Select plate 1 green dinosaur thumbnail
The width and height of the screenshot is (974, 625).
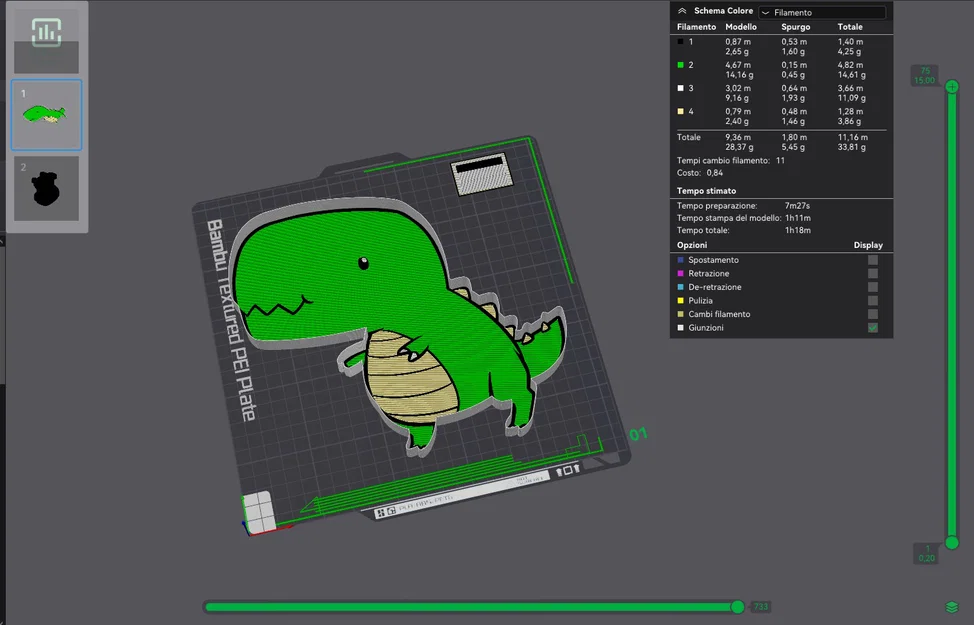tap(47, 115)
